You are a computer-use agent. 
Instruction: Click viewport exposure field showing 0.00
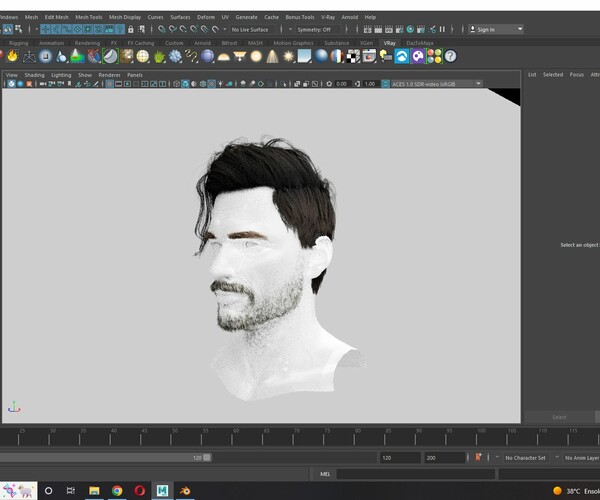(x=342, y=84)
